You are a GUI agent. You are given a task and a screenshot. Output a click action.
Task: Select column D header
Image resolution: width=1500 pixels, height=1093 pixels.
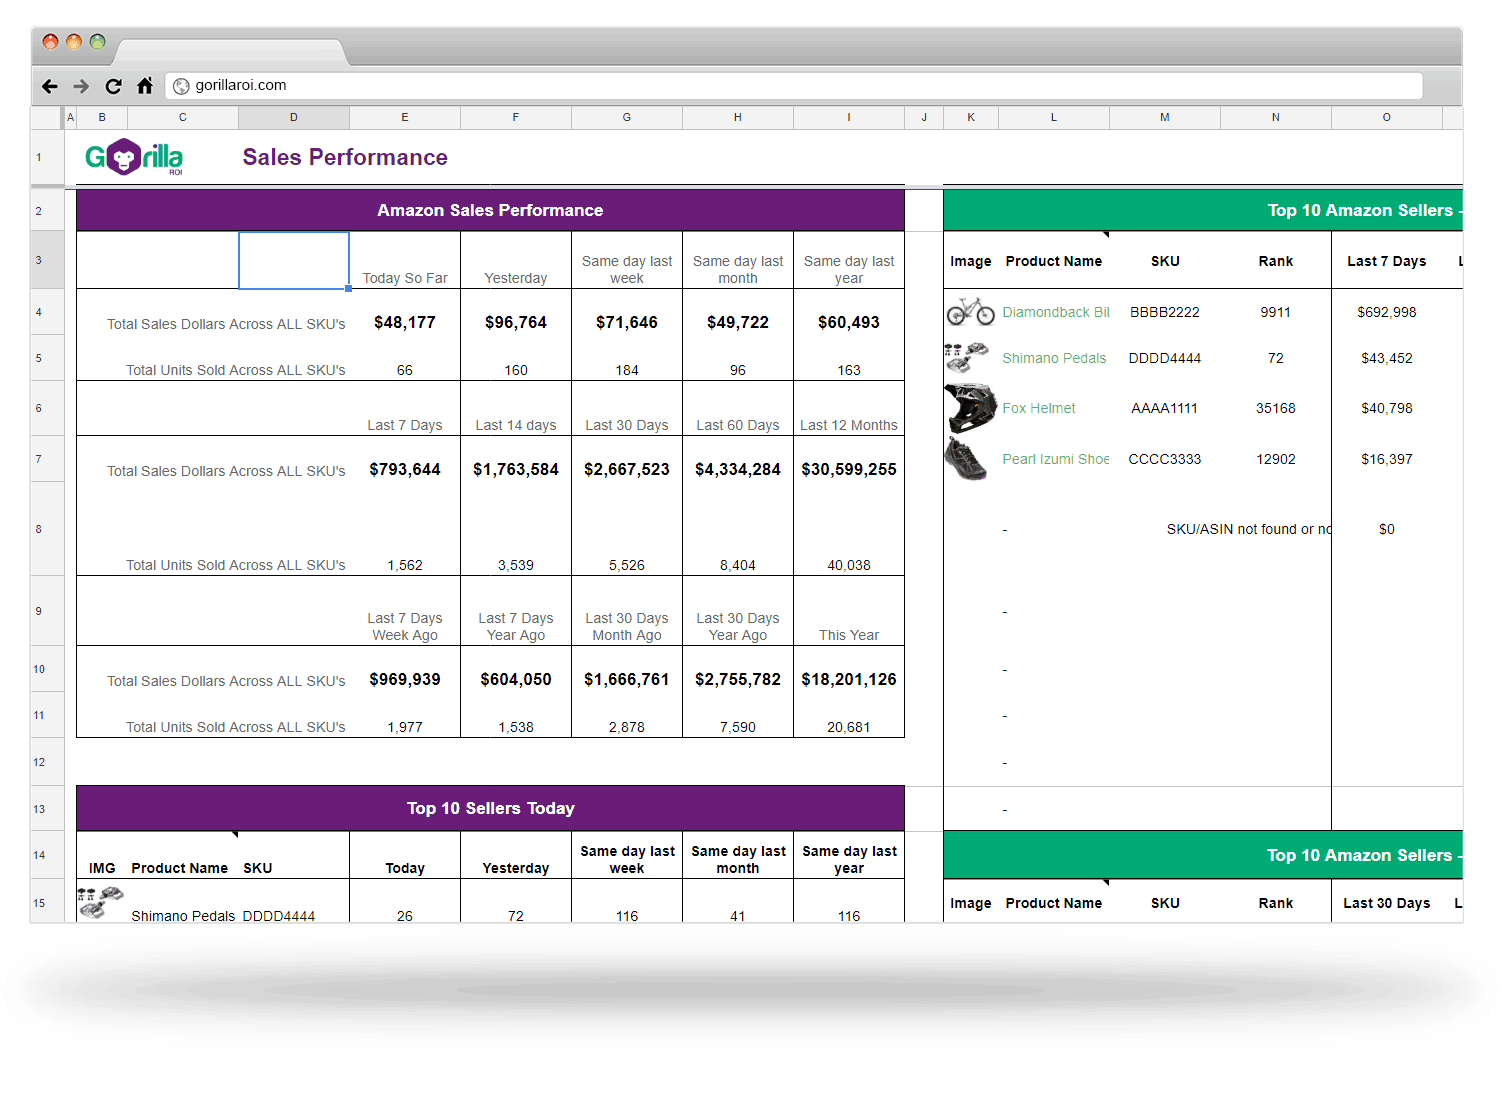pos(294,118)
